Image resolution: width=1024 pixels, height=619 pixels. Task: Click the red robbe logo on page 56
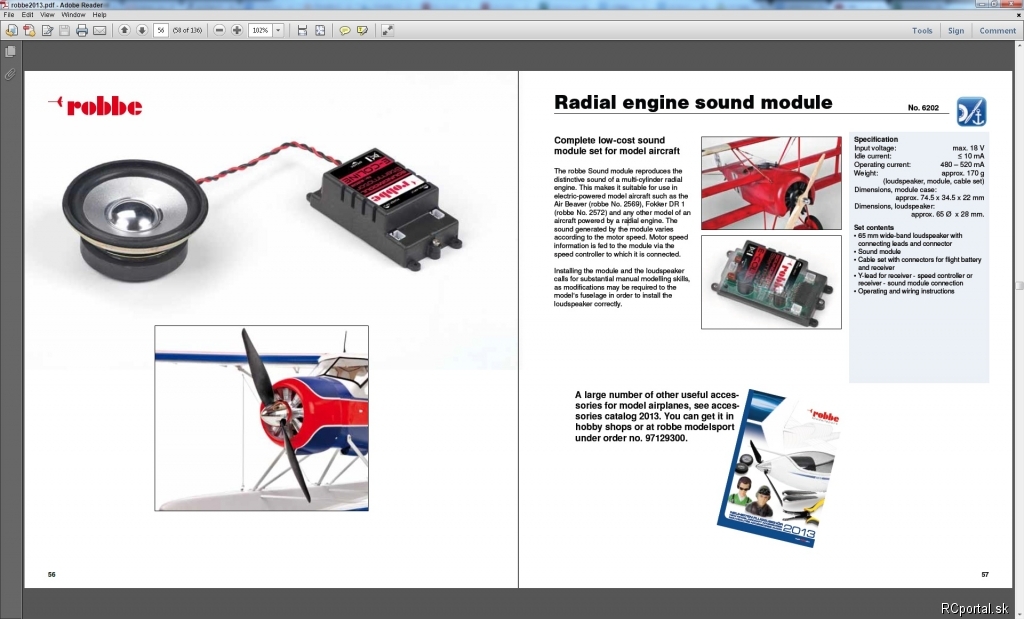click(95, 106)
